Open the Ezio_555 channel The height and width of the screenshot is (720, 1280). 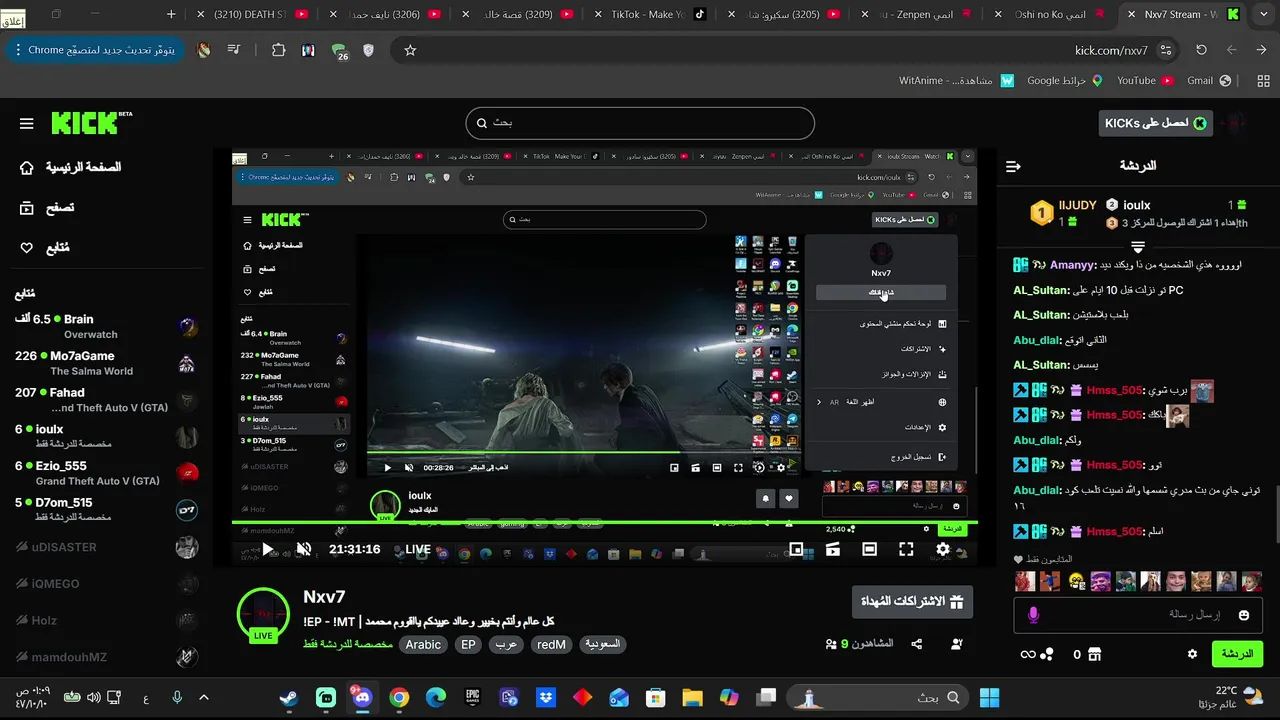pyautogui.click(x=106, y=473)
